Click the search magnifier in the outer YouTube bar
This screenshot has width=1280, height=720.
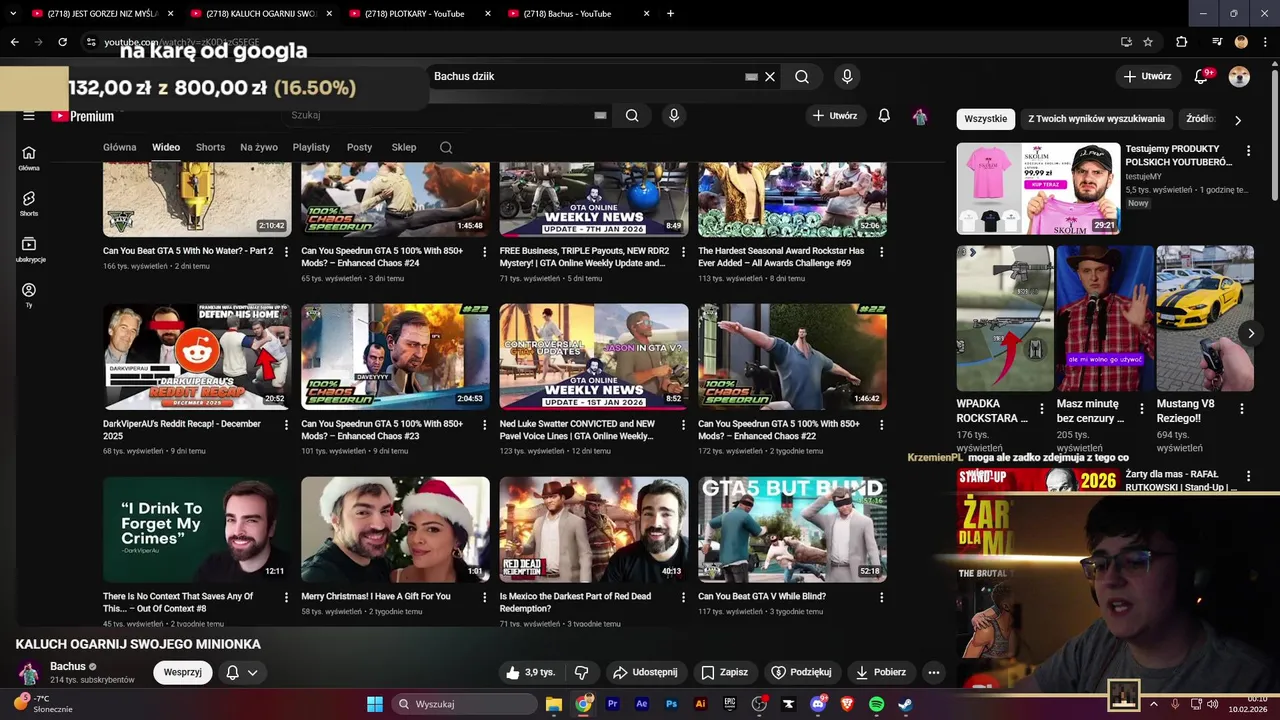[802, 76]
